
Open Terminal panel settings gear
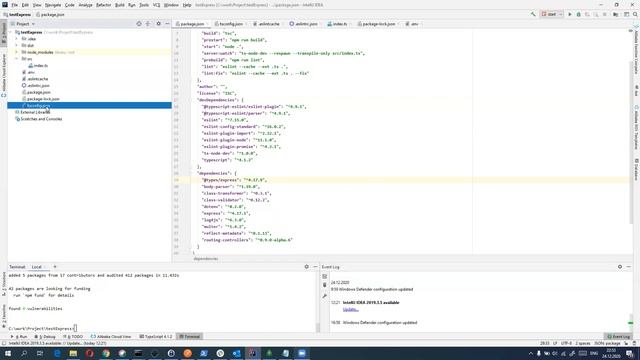(307, 267)
